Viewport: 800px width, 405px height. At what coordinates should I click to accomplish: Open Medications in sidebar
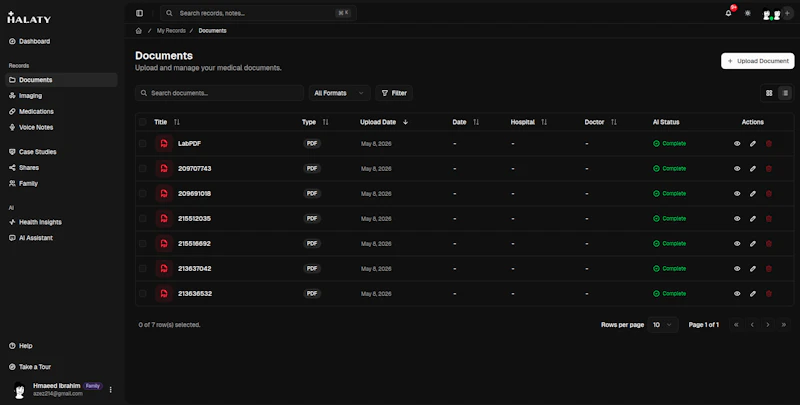tap(61, 112)
